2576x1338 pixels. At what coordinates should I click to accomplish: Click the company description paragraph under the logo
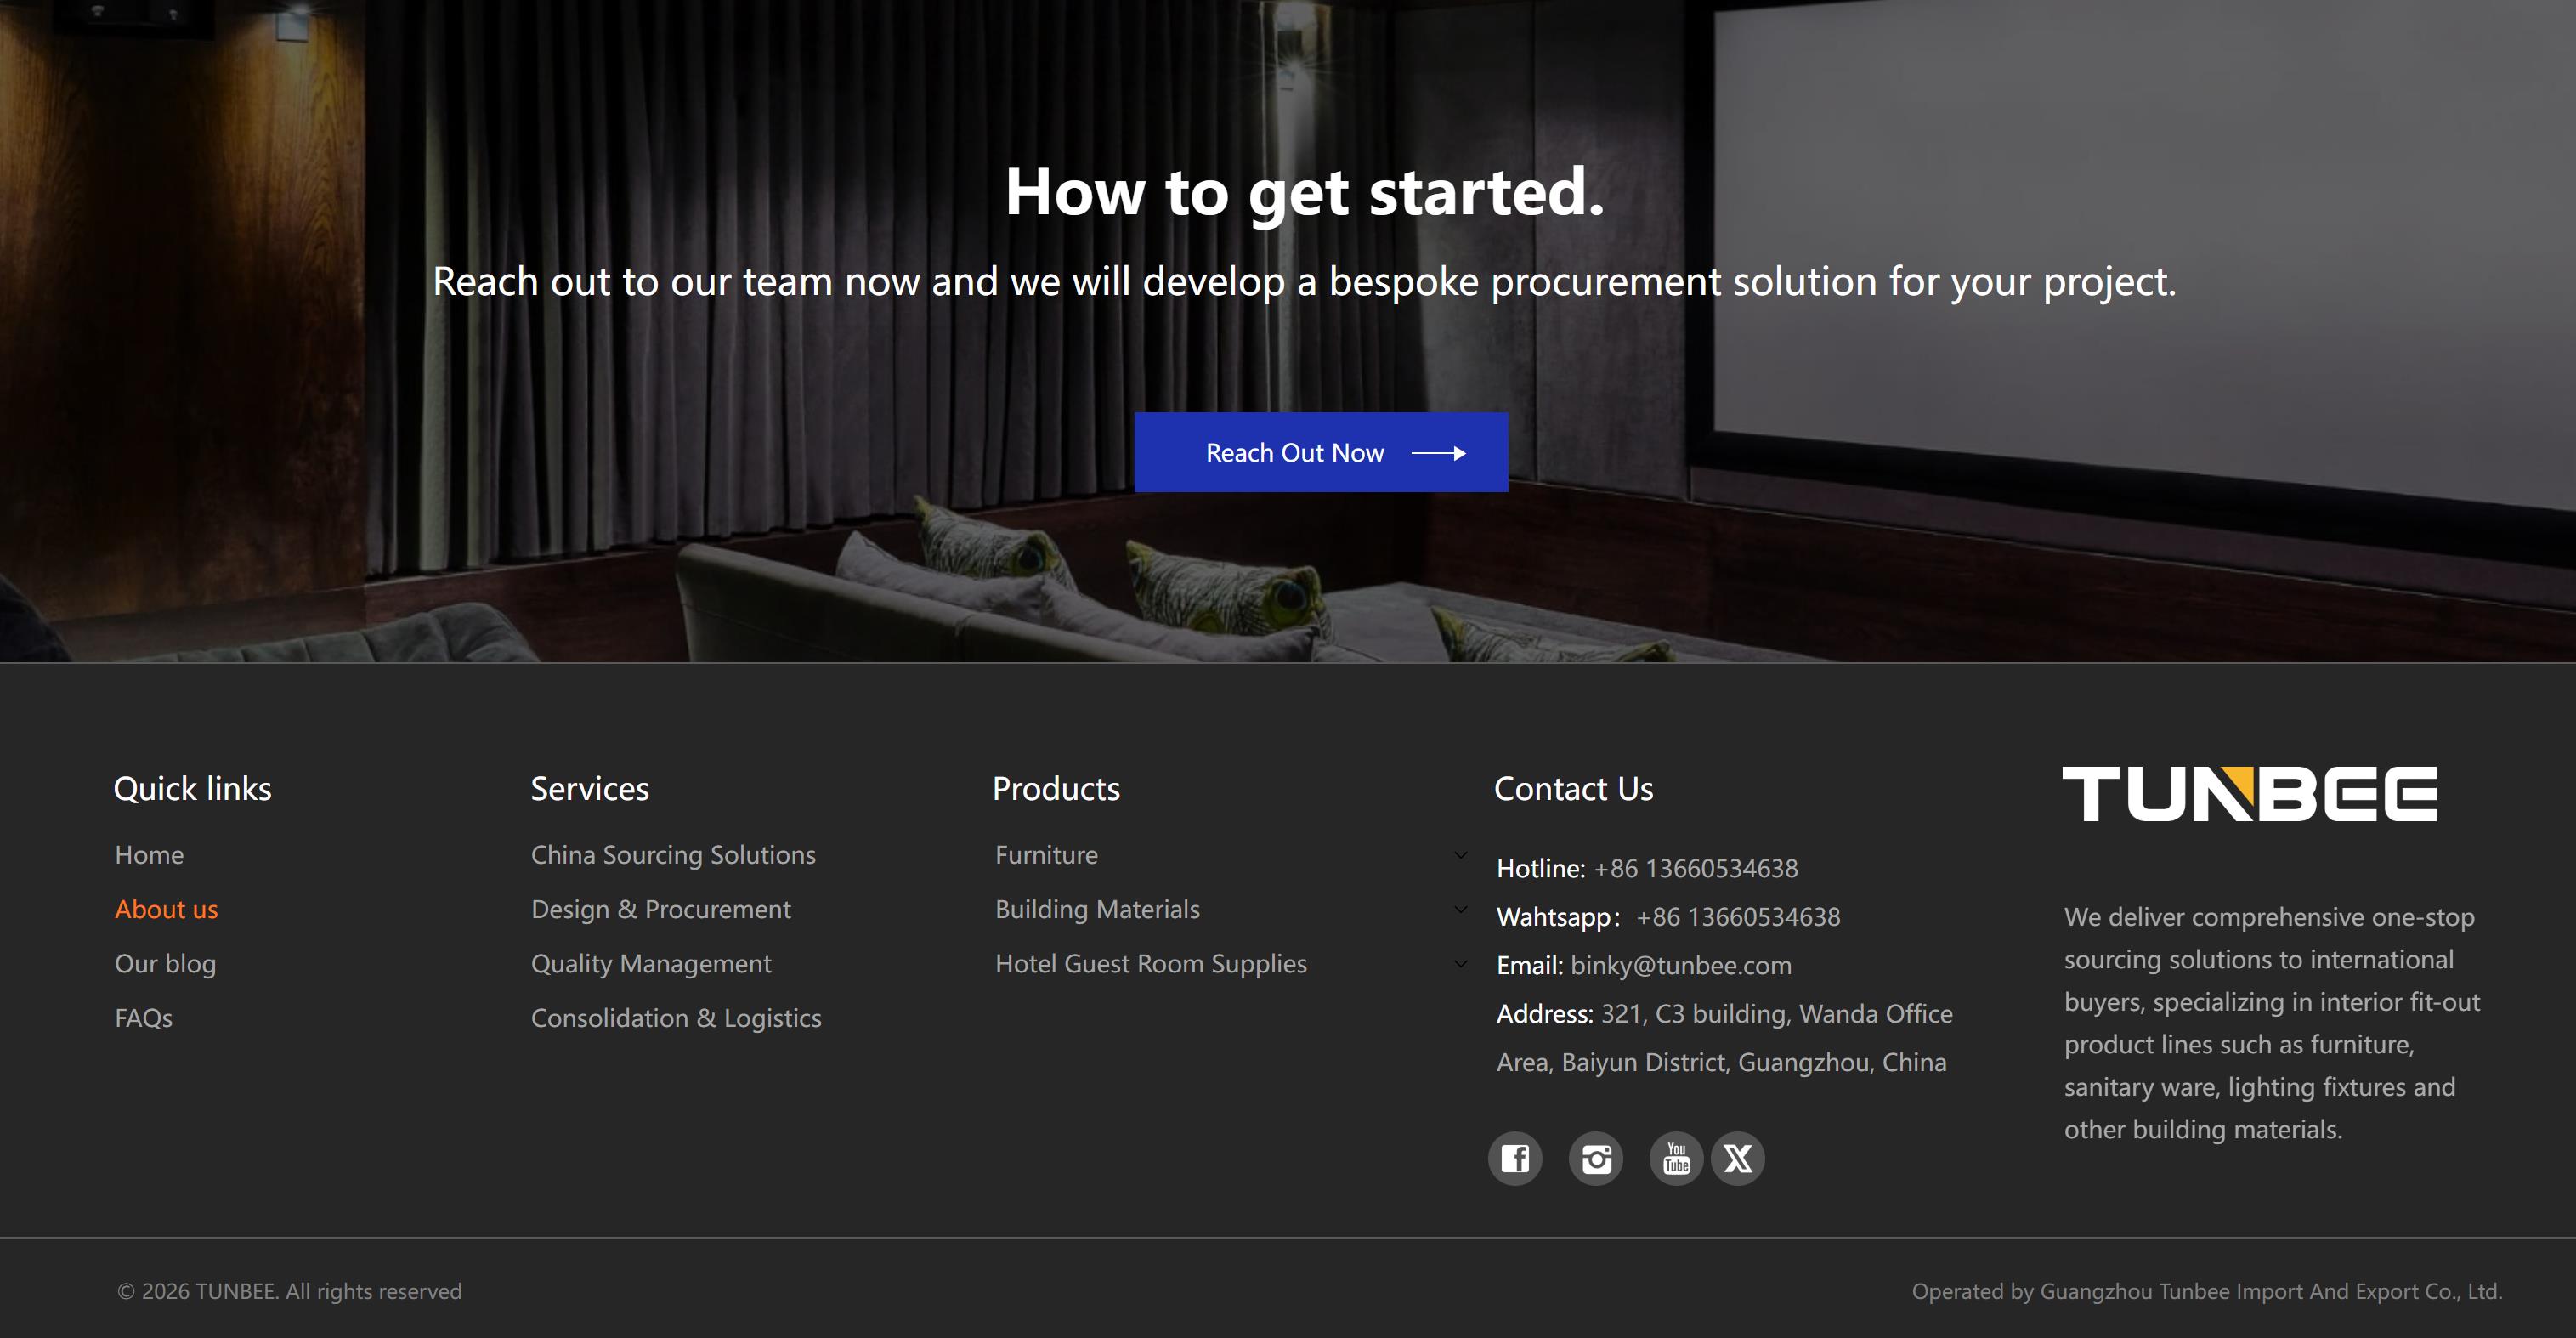2272,1023
